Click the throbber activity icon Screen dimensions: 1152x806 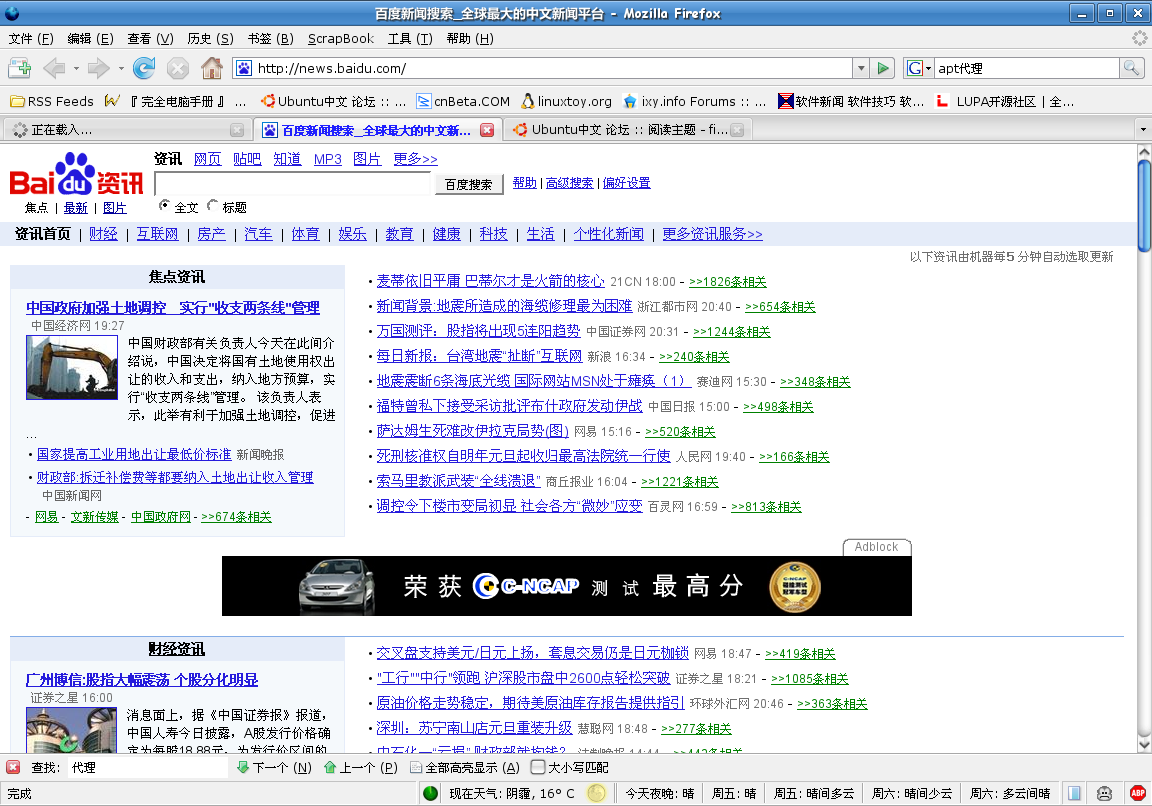tap(1140, 38)
